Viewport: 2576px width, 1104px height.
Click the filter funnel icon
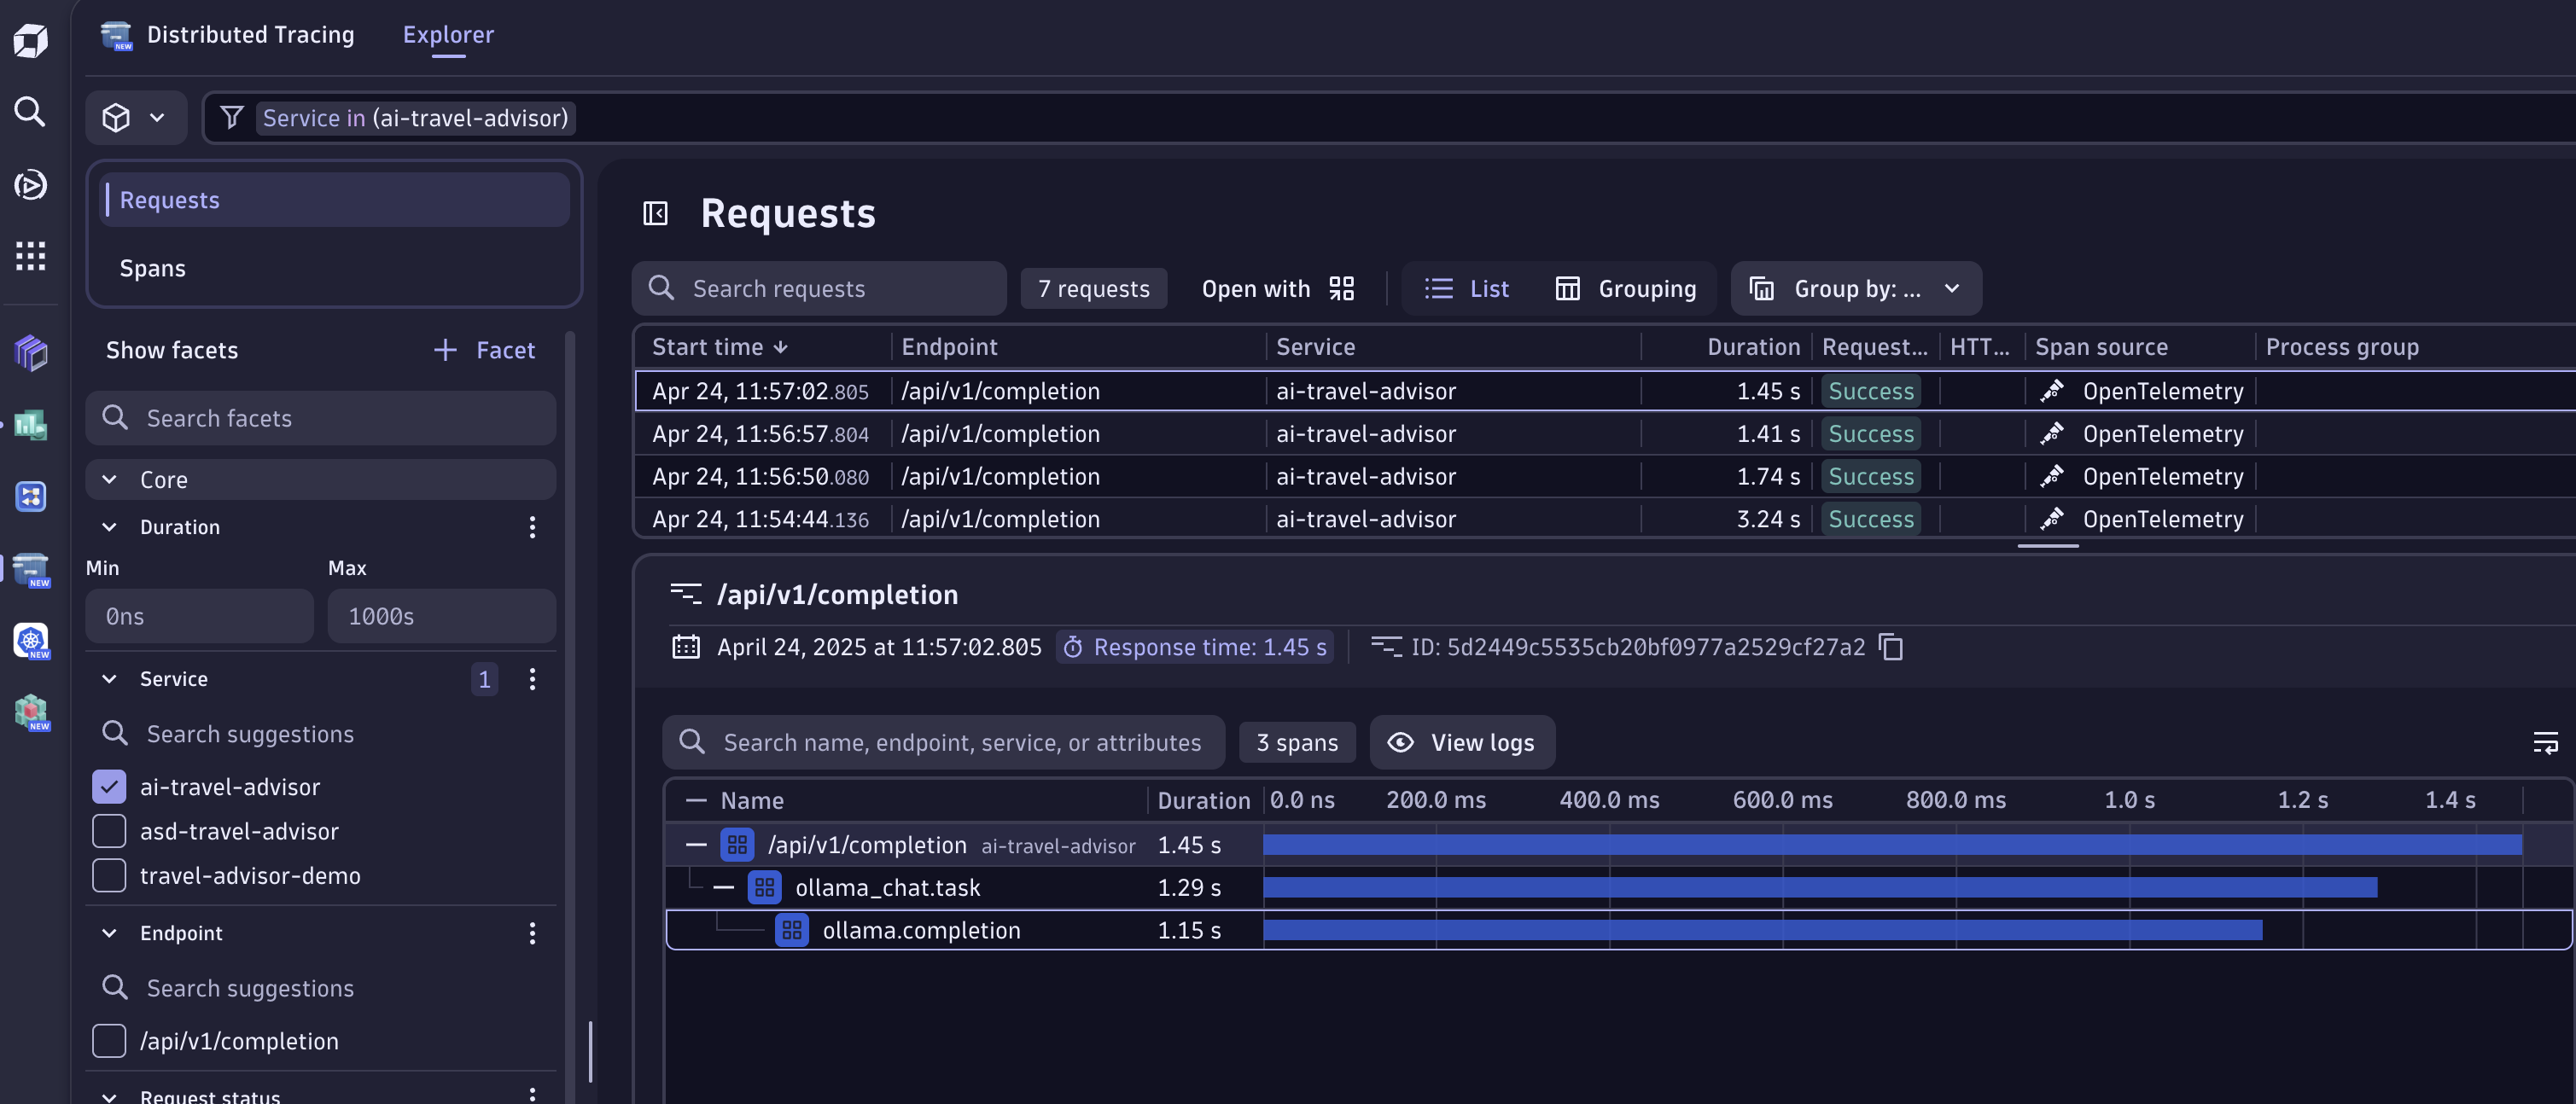pyautogui.click(x=232, y=118)
